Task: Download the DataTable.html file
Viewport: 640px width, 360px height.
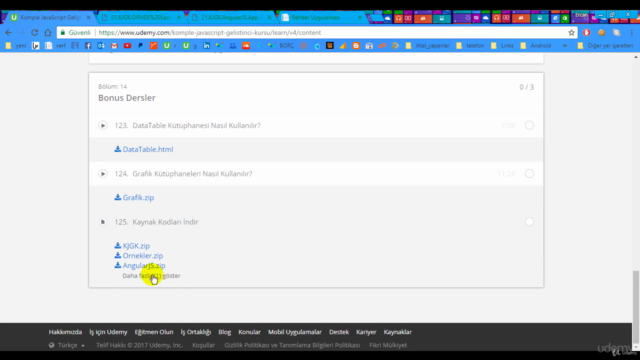Action: (148, 149)
